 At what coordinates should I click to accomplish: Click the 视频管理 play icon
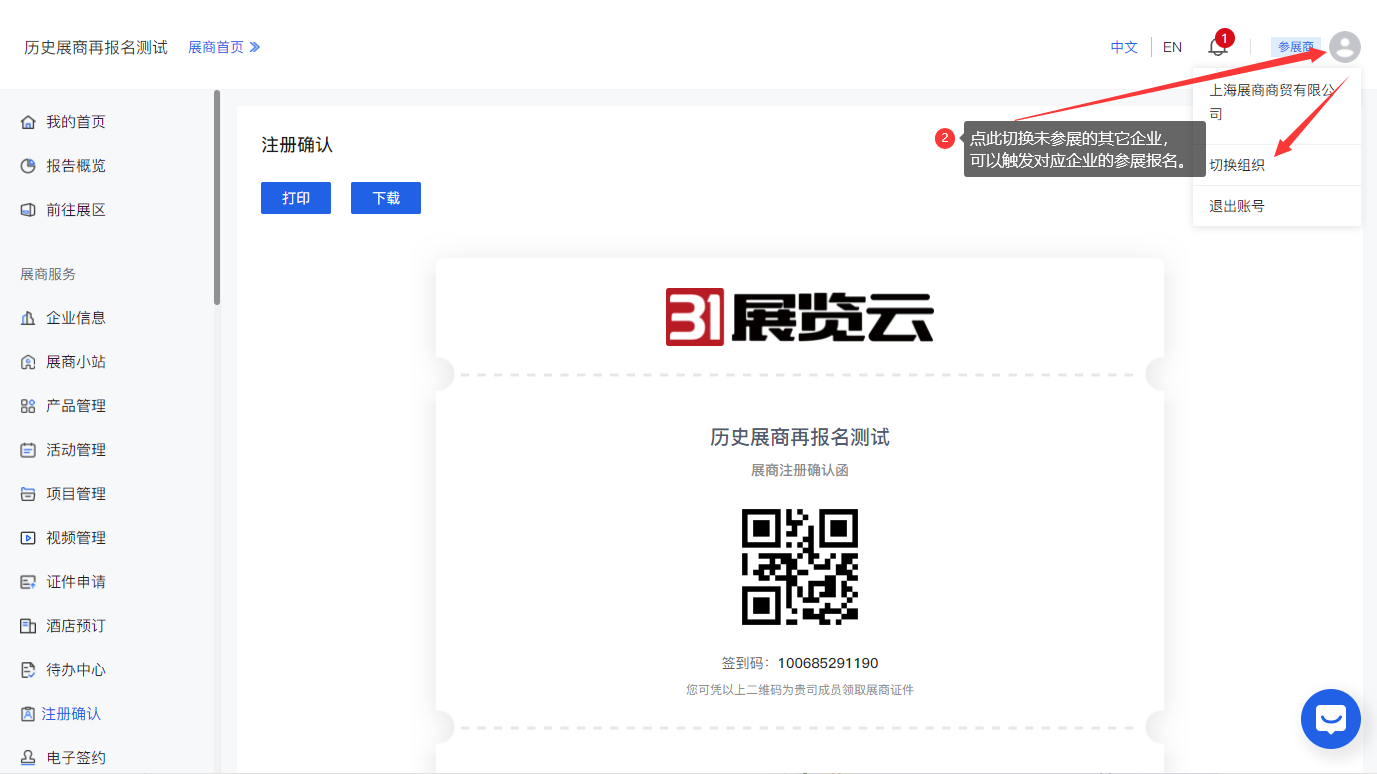(28, 538)
